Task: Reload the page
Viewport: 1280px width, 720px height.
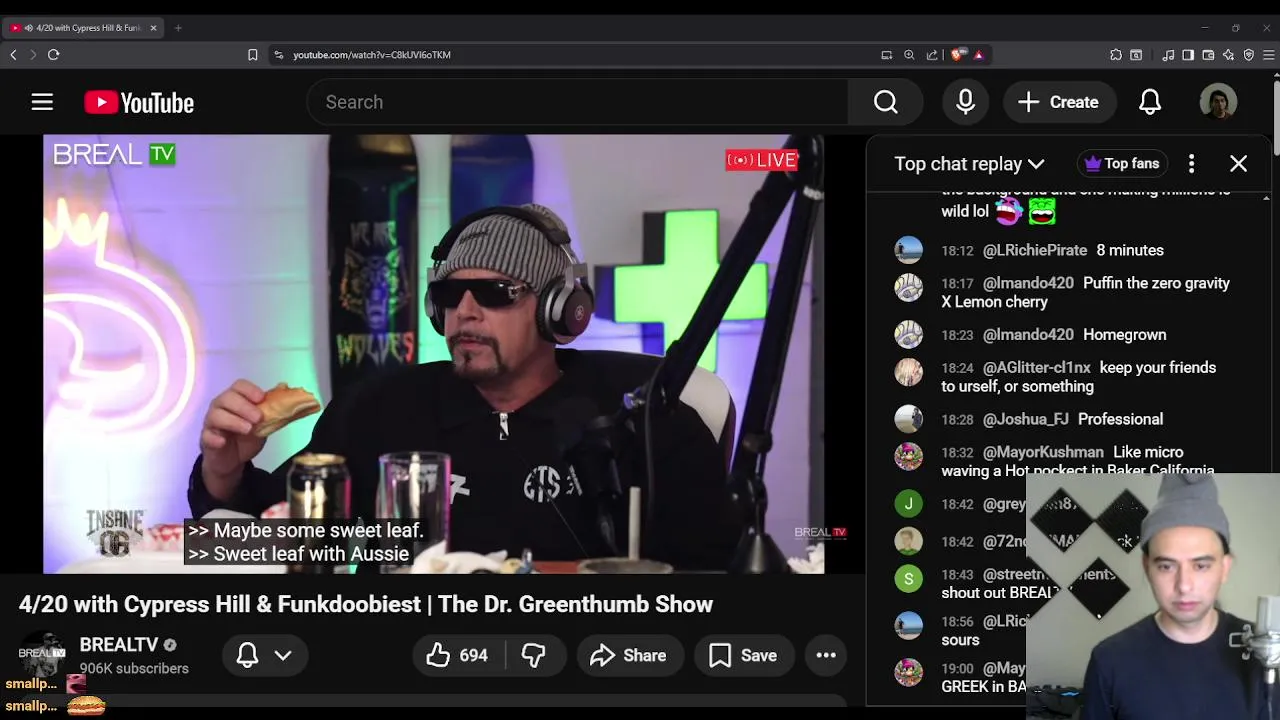Action: (x=54, y=55)
